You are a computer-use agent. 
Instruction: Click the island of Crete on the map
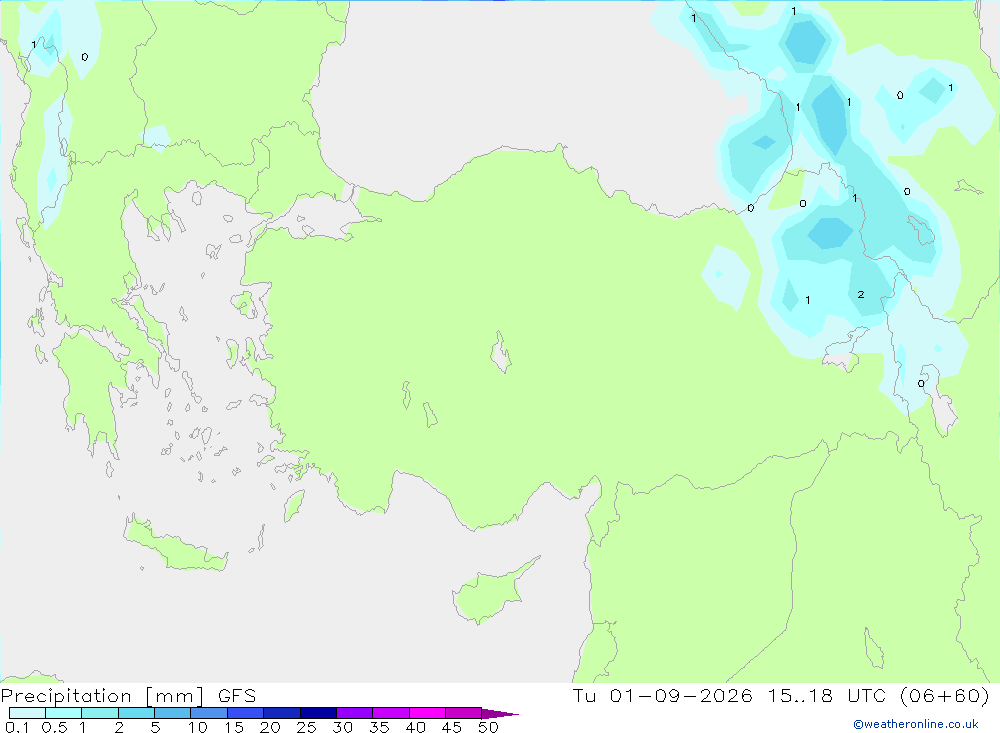pyautogui.click(x=173, y=545)
